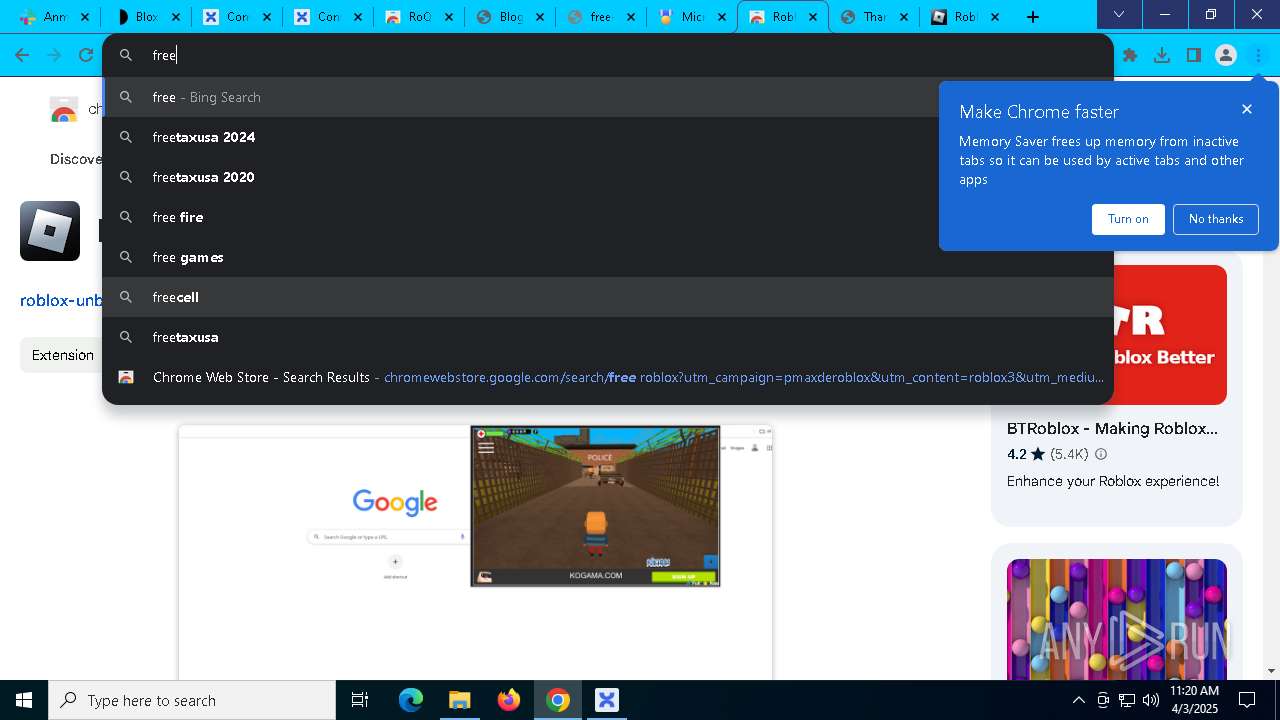
Task: Click the Extension chip label
Action: coord(62,355)
